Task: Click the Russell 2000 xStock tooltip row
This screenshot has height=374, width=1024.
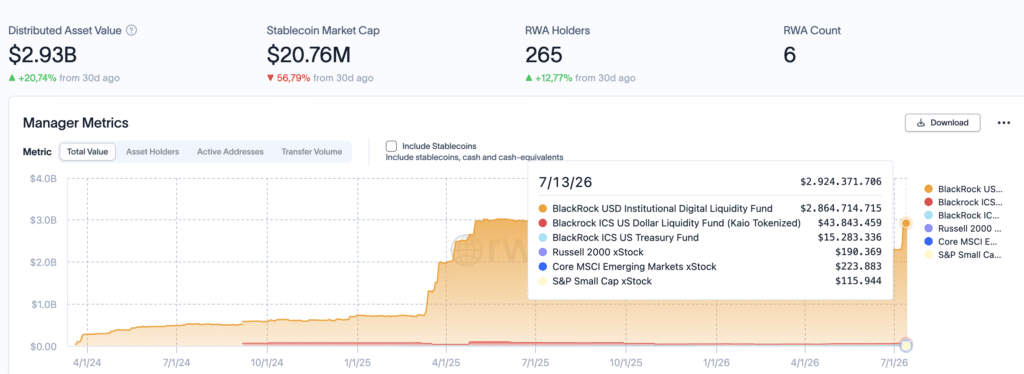Action: [x=711, y=252]
